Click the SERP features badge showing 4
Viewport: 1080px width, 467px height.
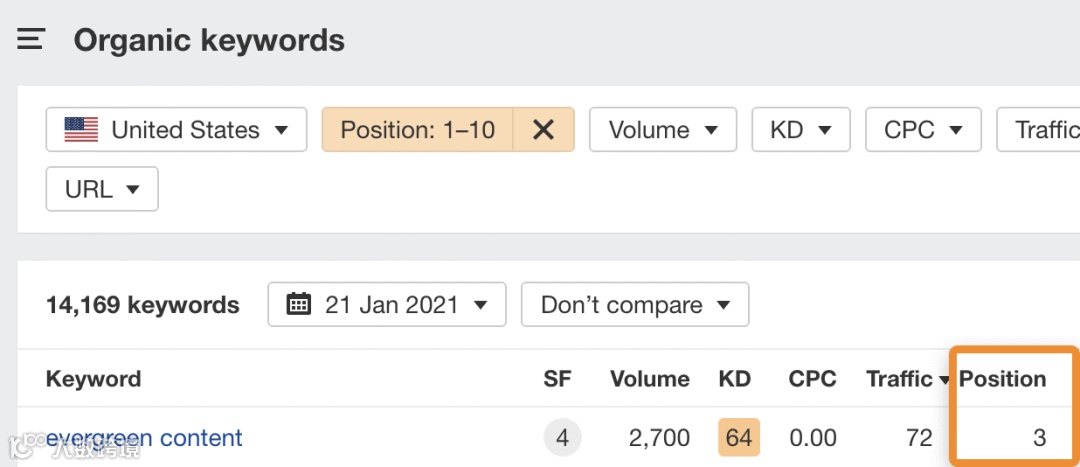562,438
